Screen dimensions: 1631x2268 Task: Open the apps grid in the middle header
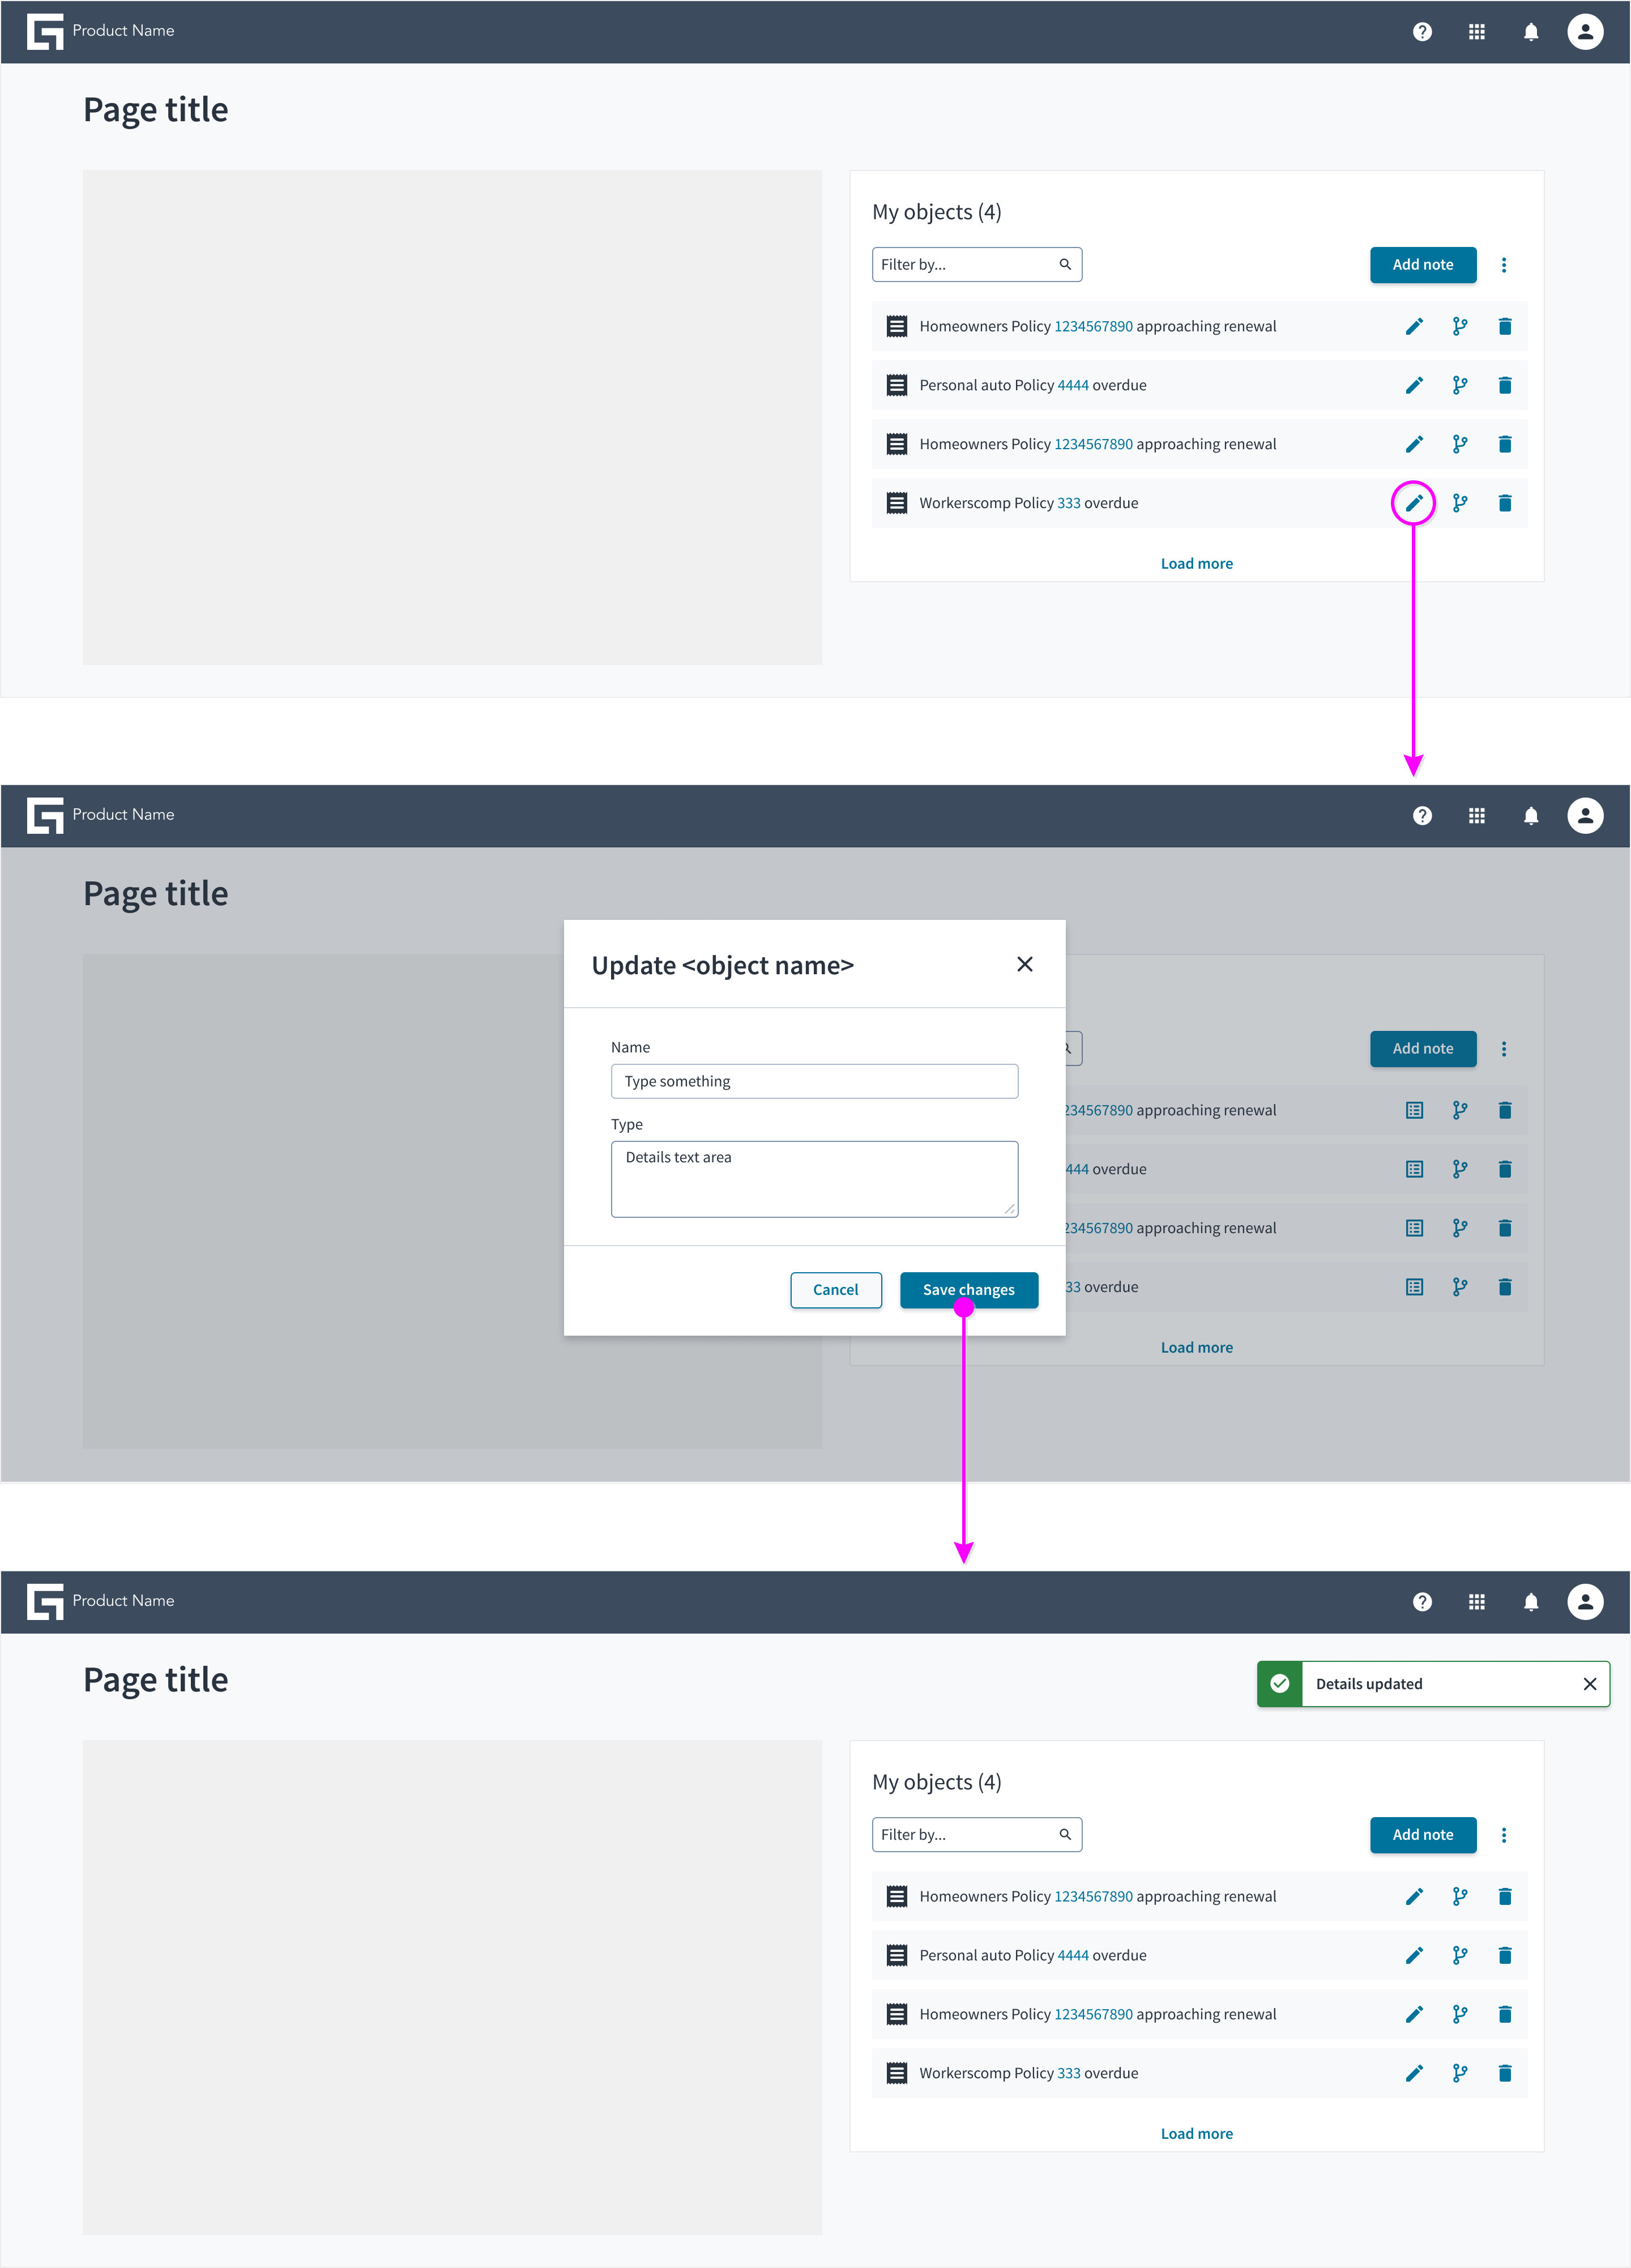pos(1476,816)
